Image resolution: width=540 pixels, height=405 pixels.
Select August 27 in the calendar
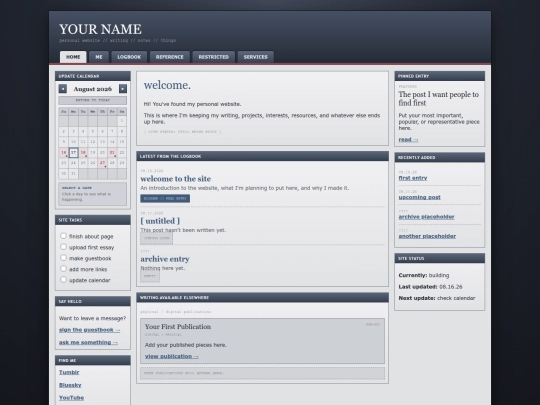pyautogui.click(x=102, y=163)
